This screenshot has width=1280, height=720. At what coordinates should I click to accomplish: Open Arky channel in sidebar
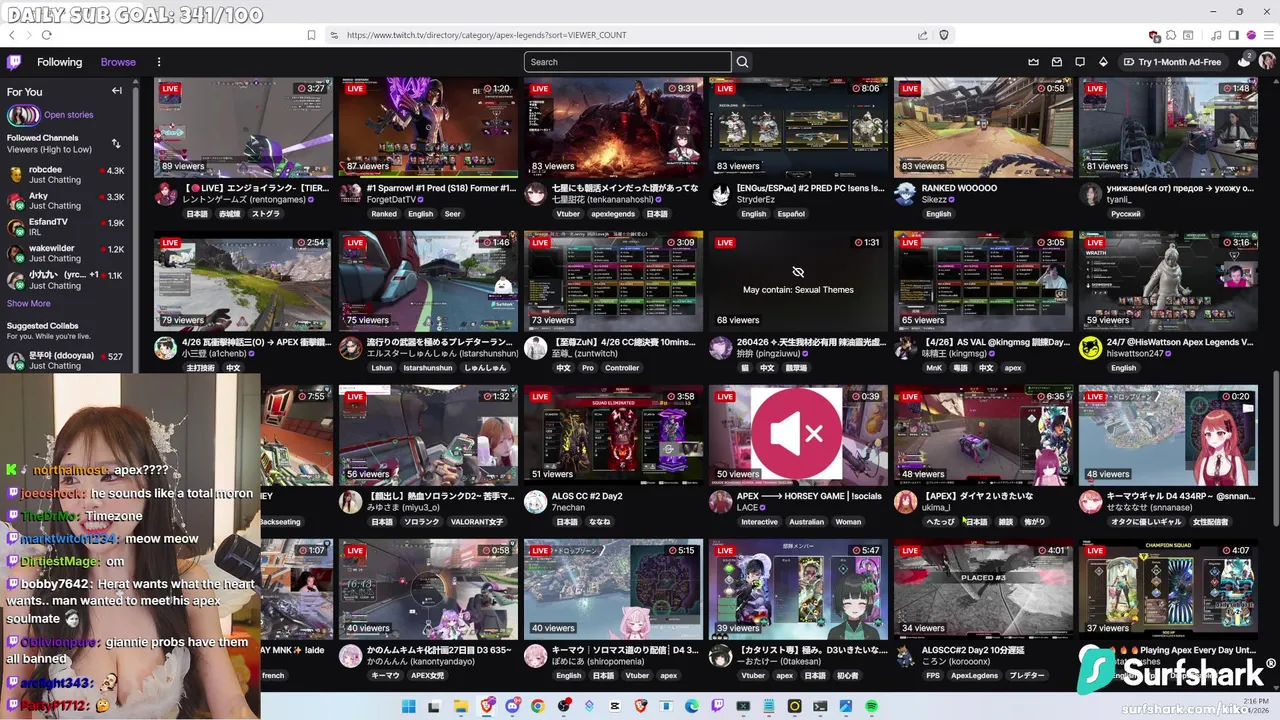click(65, 201)
